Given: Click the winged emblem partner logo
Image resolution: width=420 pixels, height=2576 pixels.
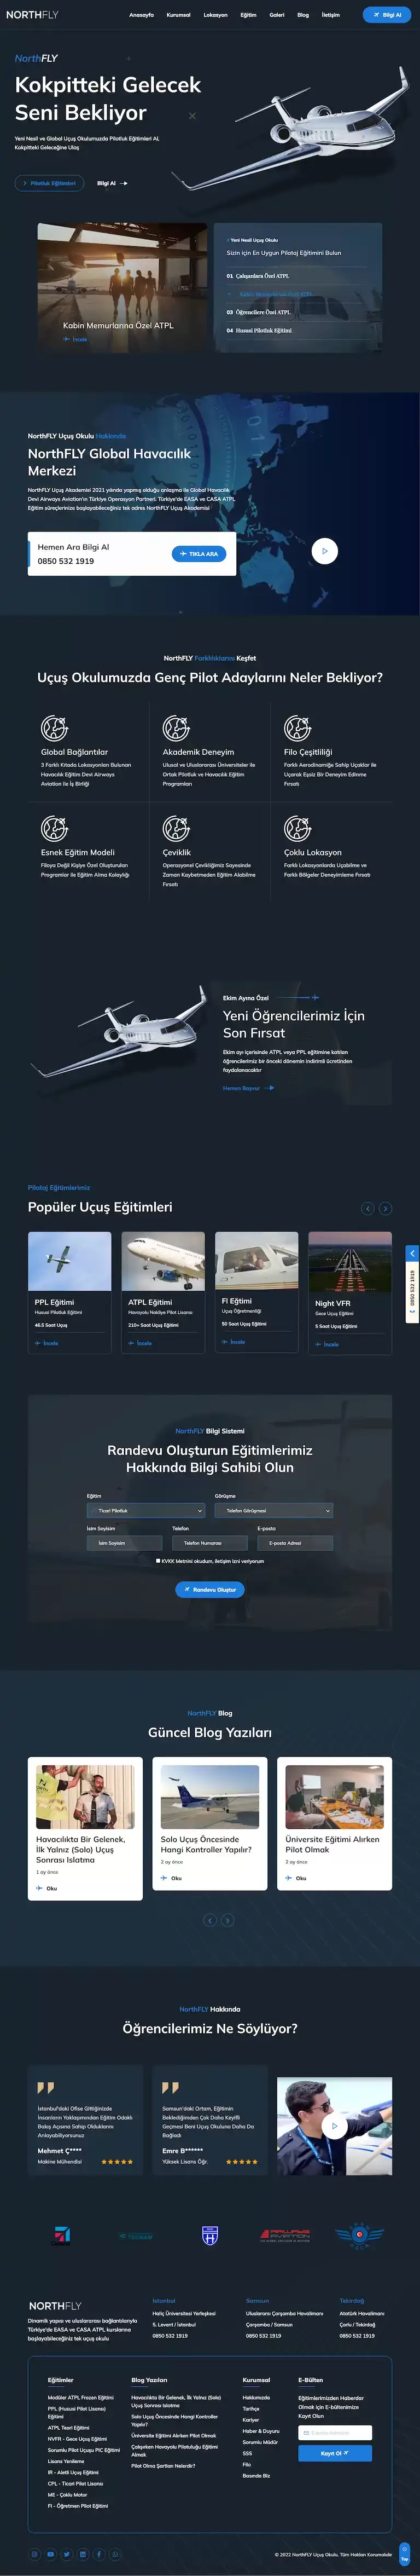Looking at the screenshot, I should click(359, 2236).
